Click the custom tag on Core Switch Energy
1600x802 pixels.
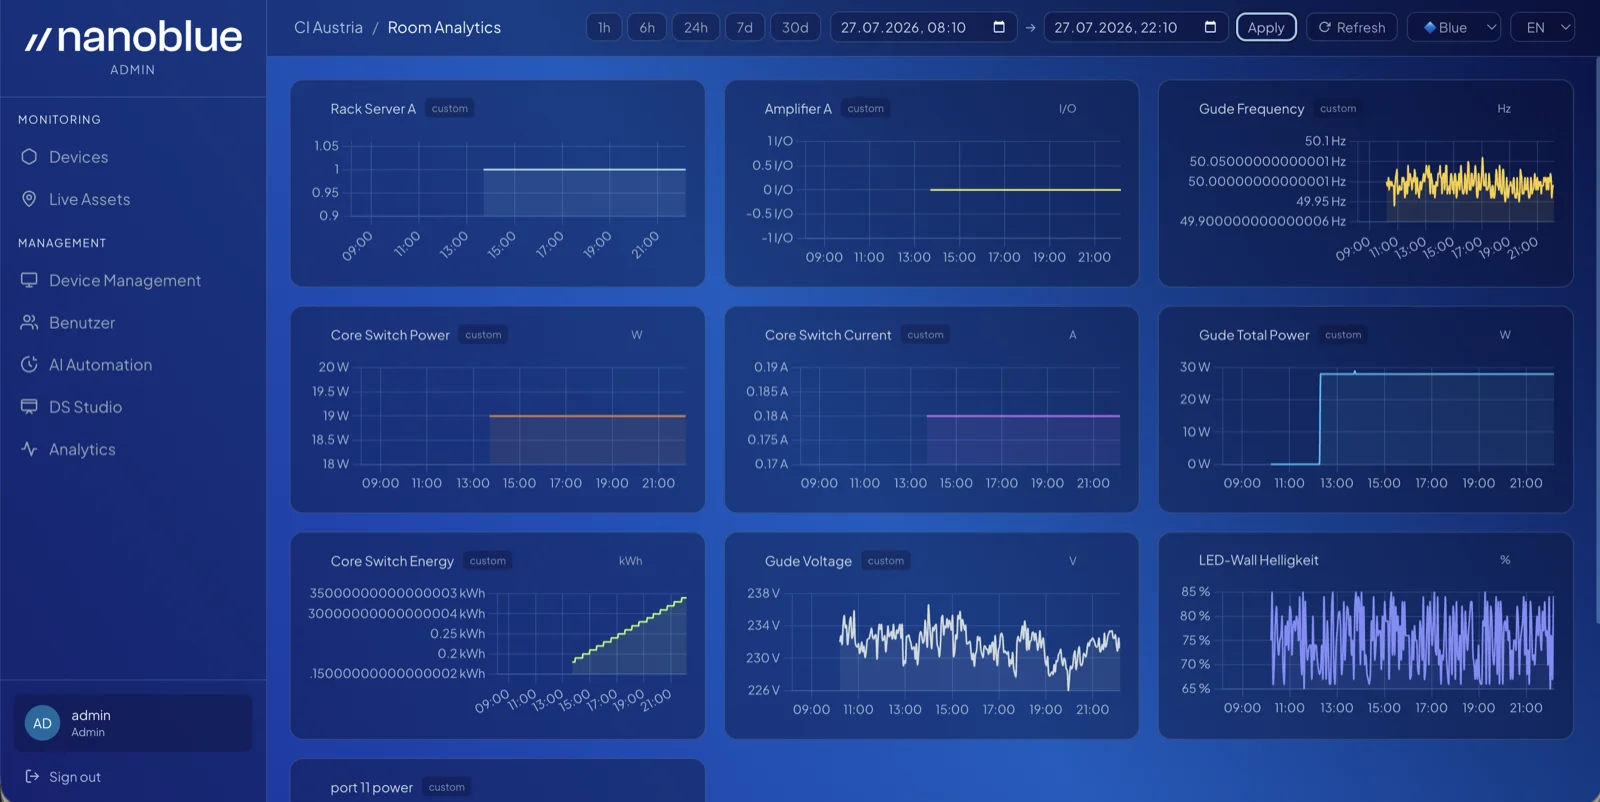pyautogui.click(x=488, y=561)
